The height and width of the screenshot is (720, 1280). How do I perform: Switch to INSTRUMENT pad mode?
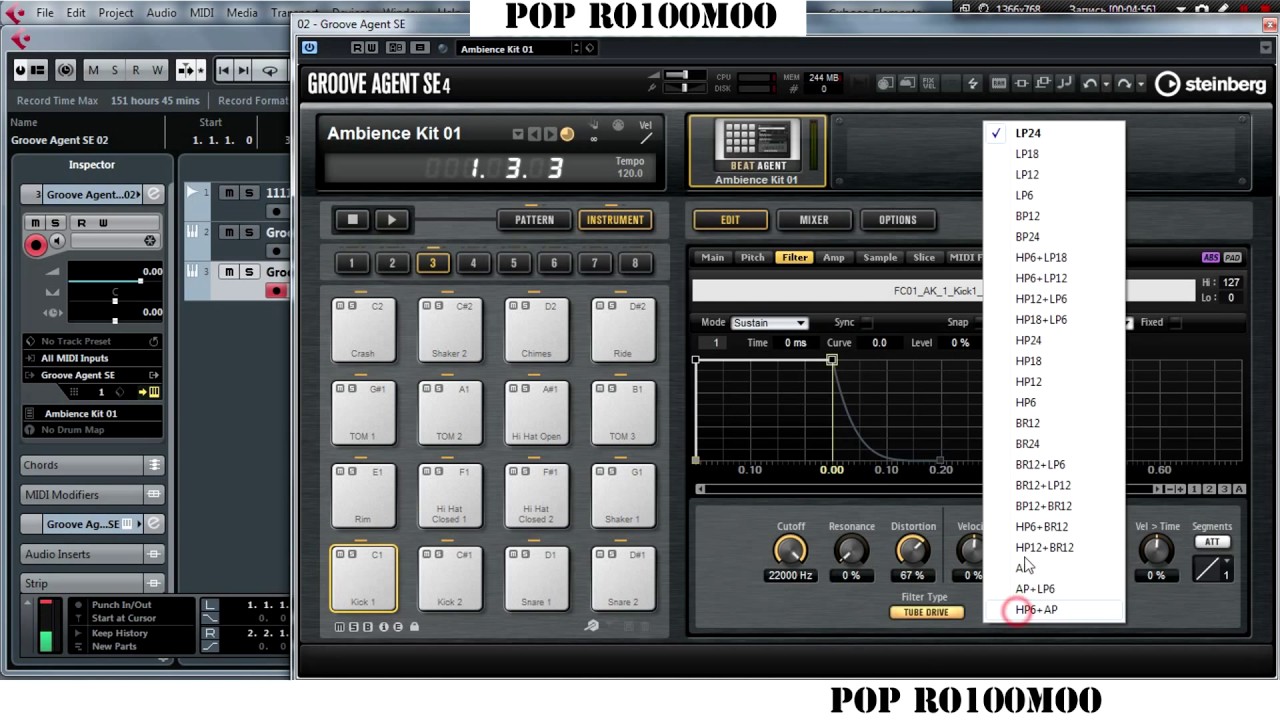615,220
